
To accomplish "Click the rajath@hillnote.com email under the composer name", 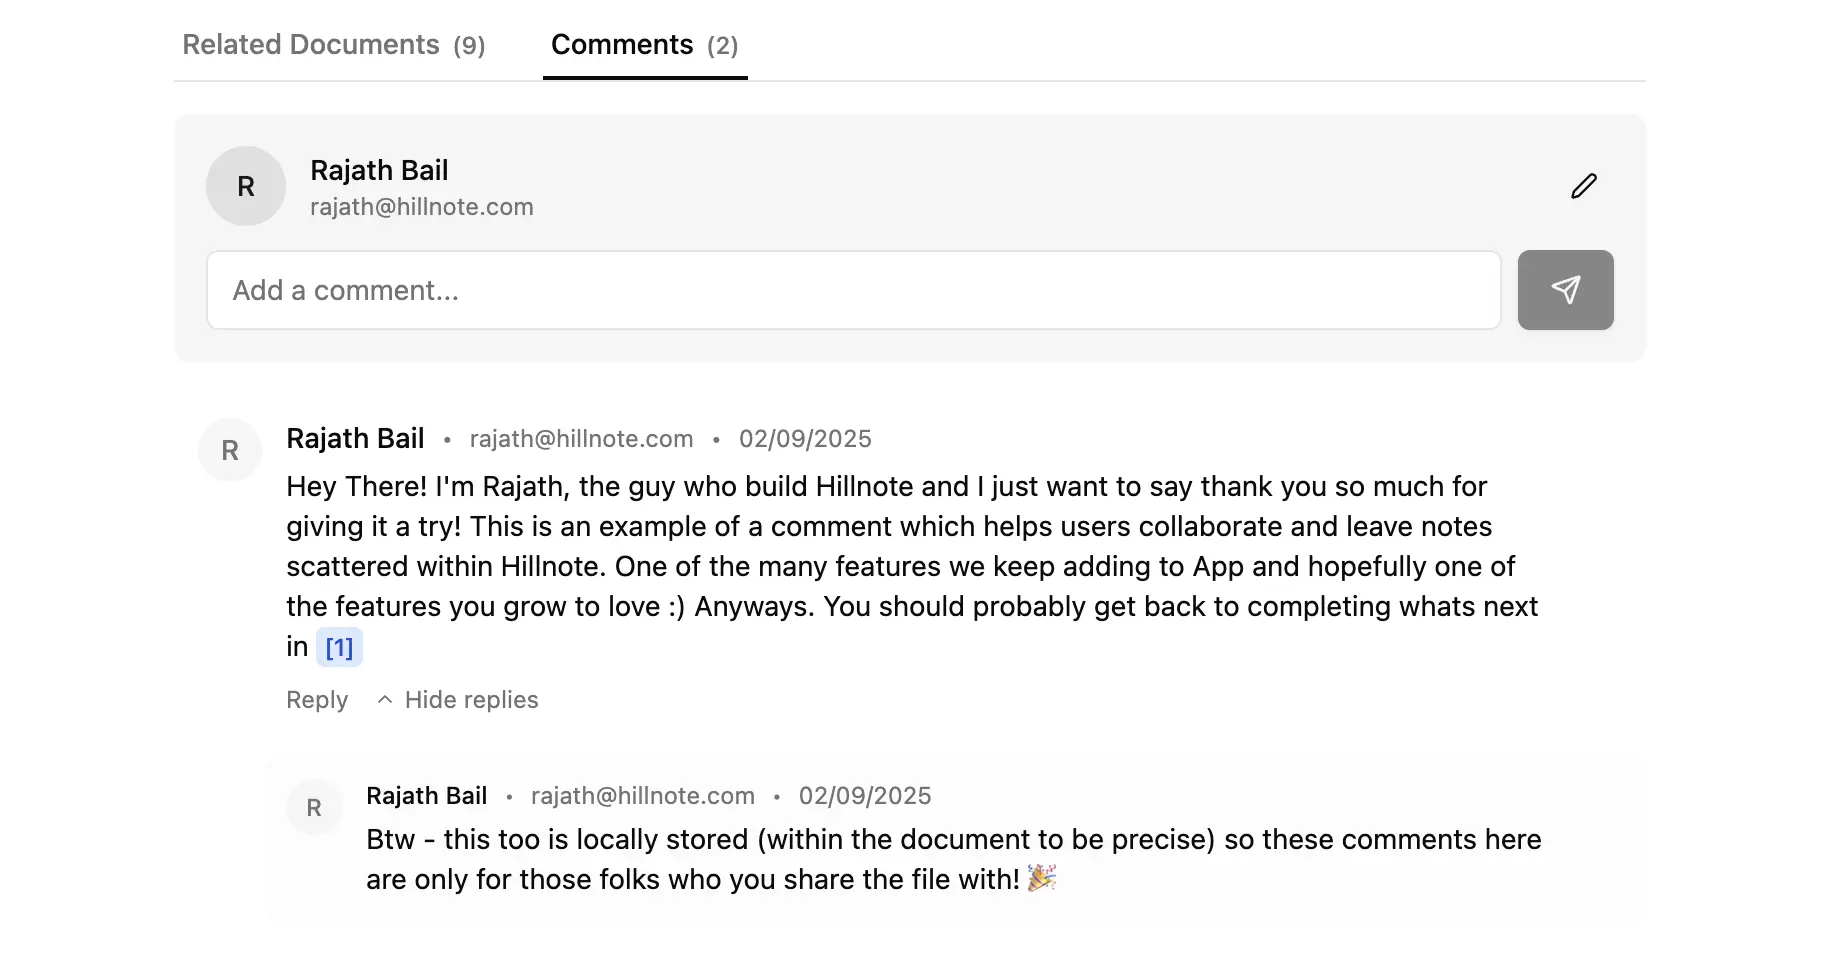I will pyautogui.click(x=421, y=207).
